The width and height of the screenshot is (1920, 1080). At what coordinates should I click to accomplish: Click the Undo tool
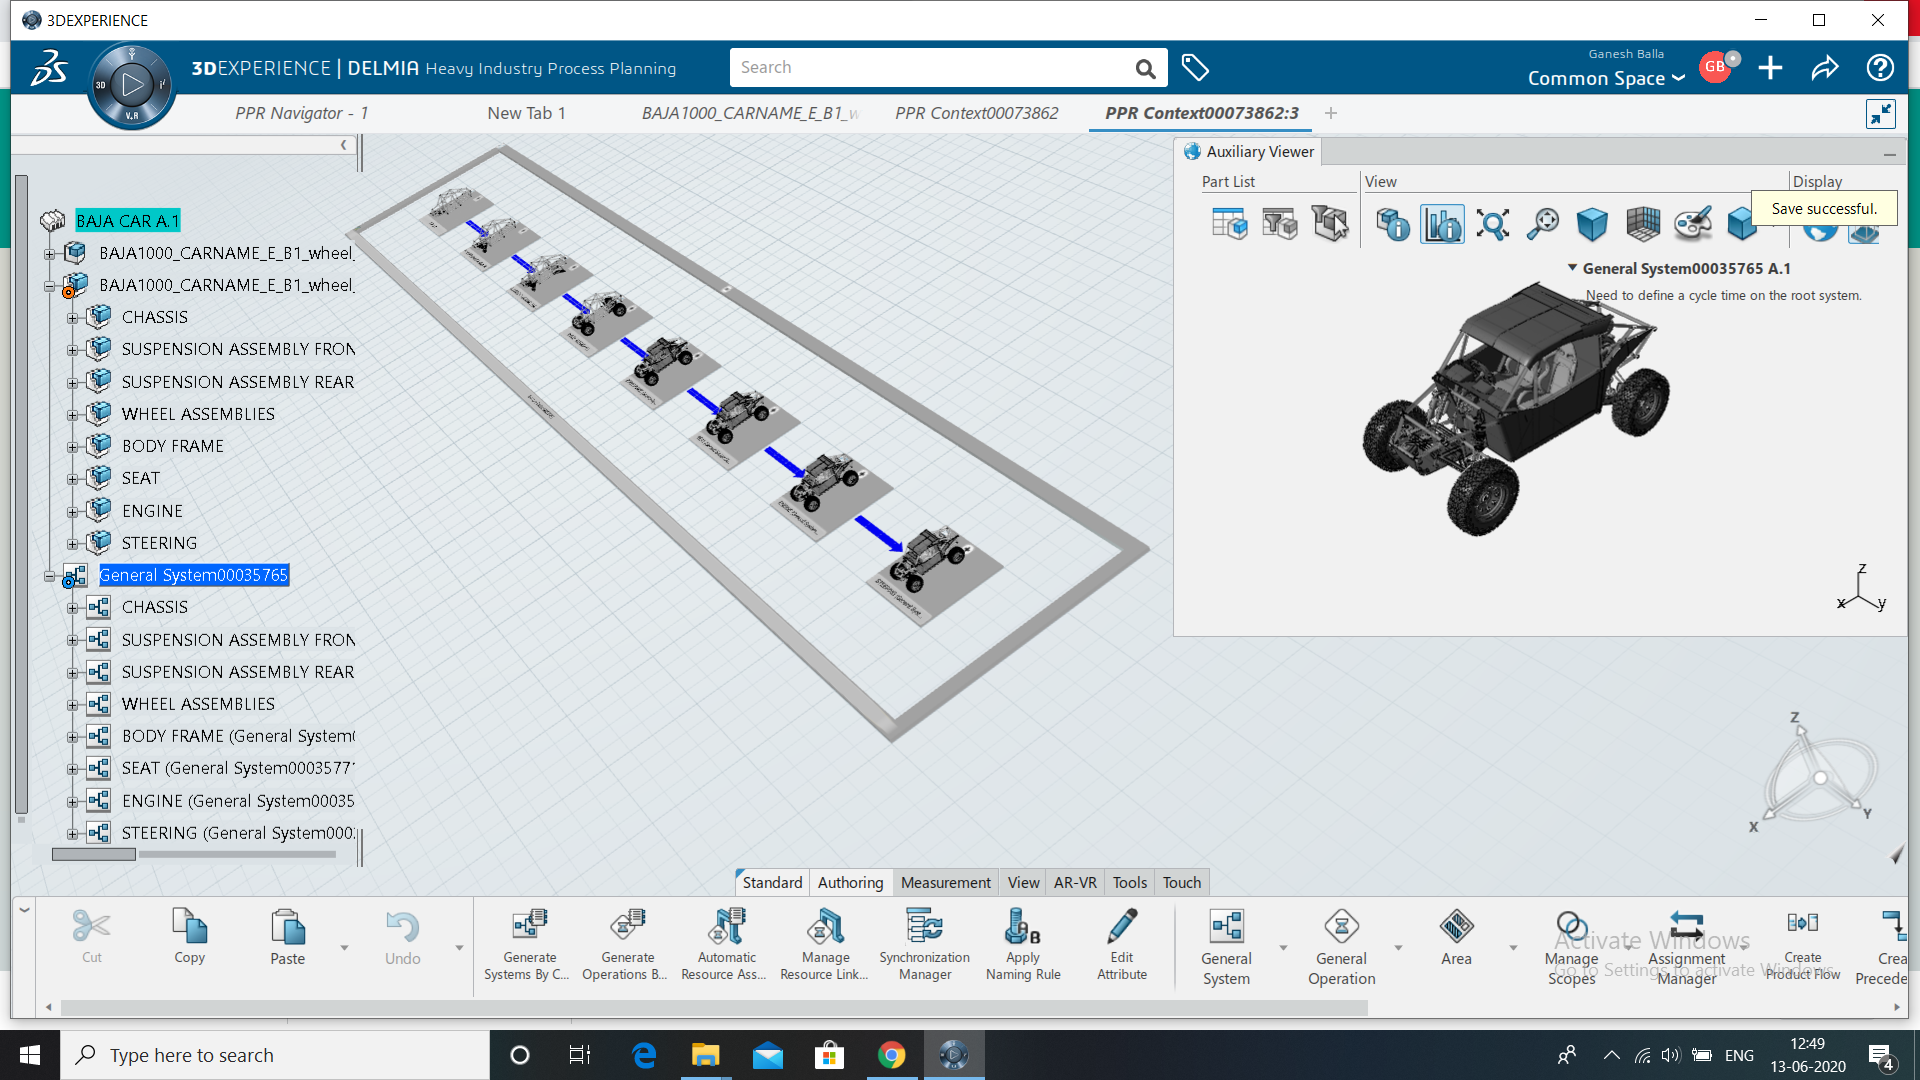403,937
